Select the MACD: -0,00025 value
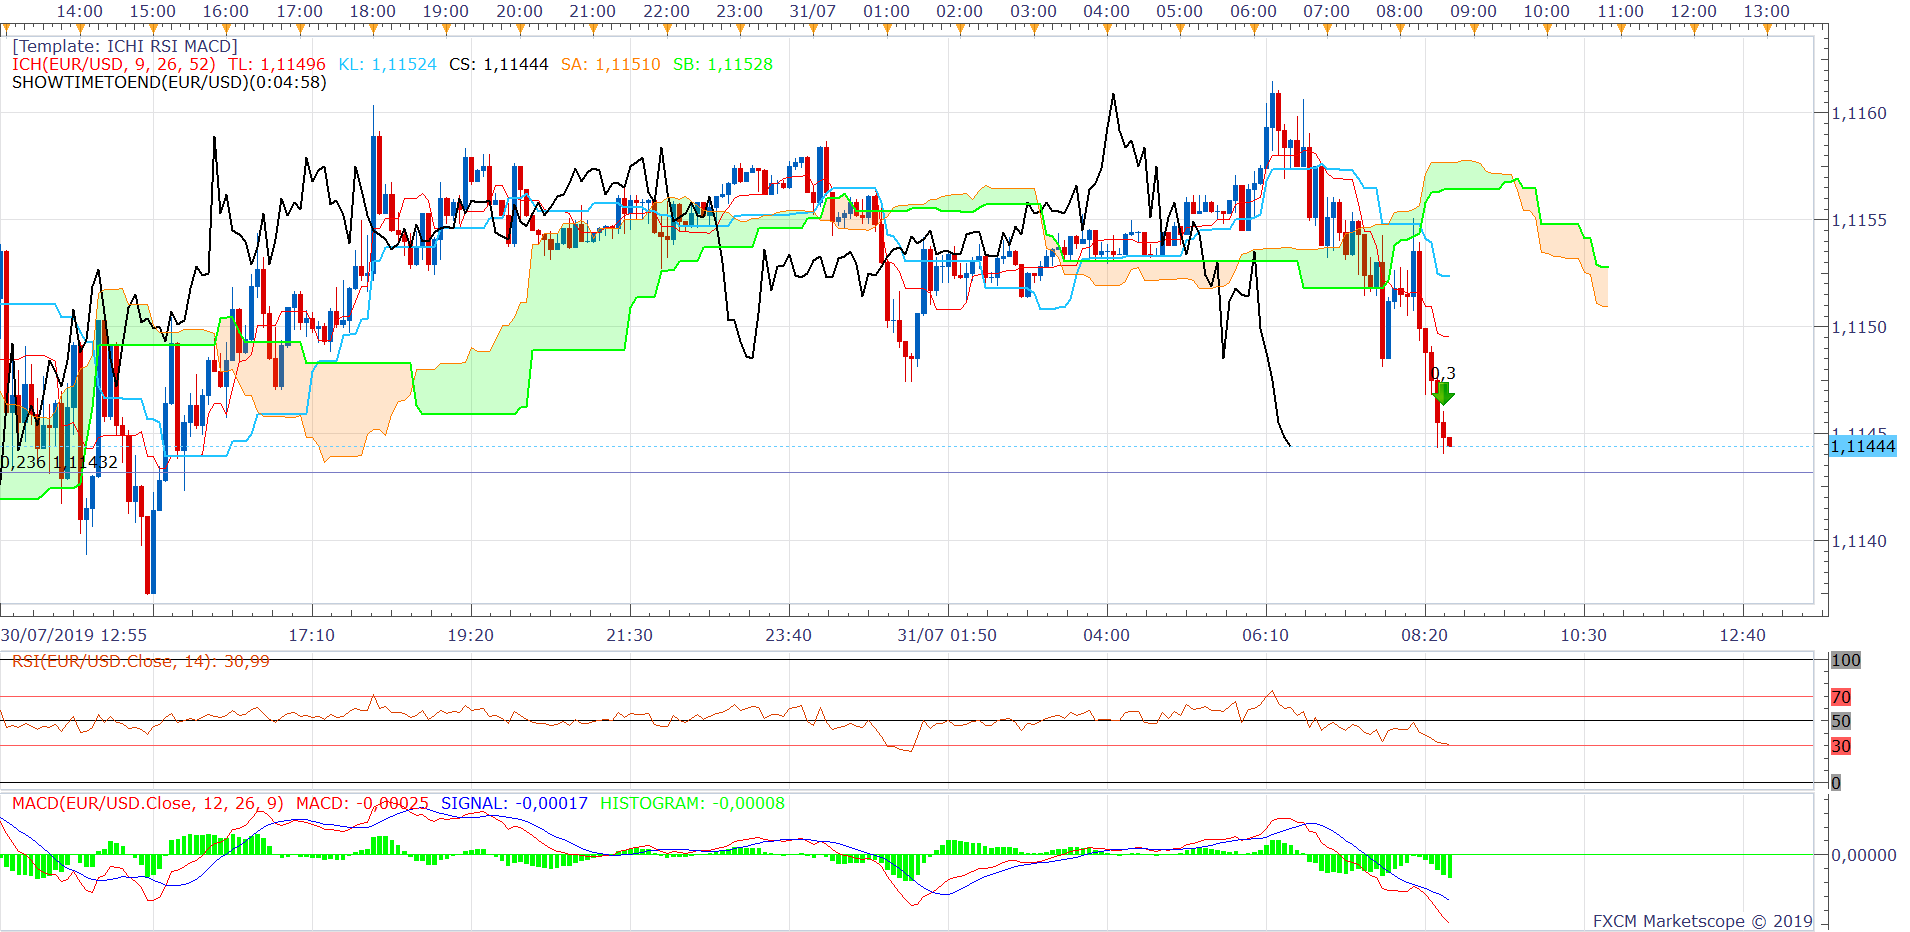 click(x=362, y=803)
